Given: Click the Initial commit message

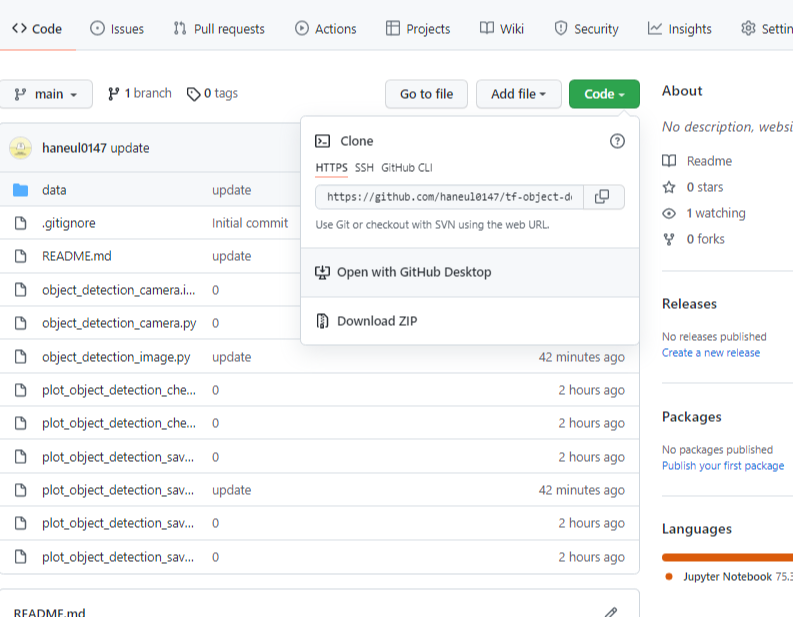Looking at the screenshot, I should [x=250, y=223].
